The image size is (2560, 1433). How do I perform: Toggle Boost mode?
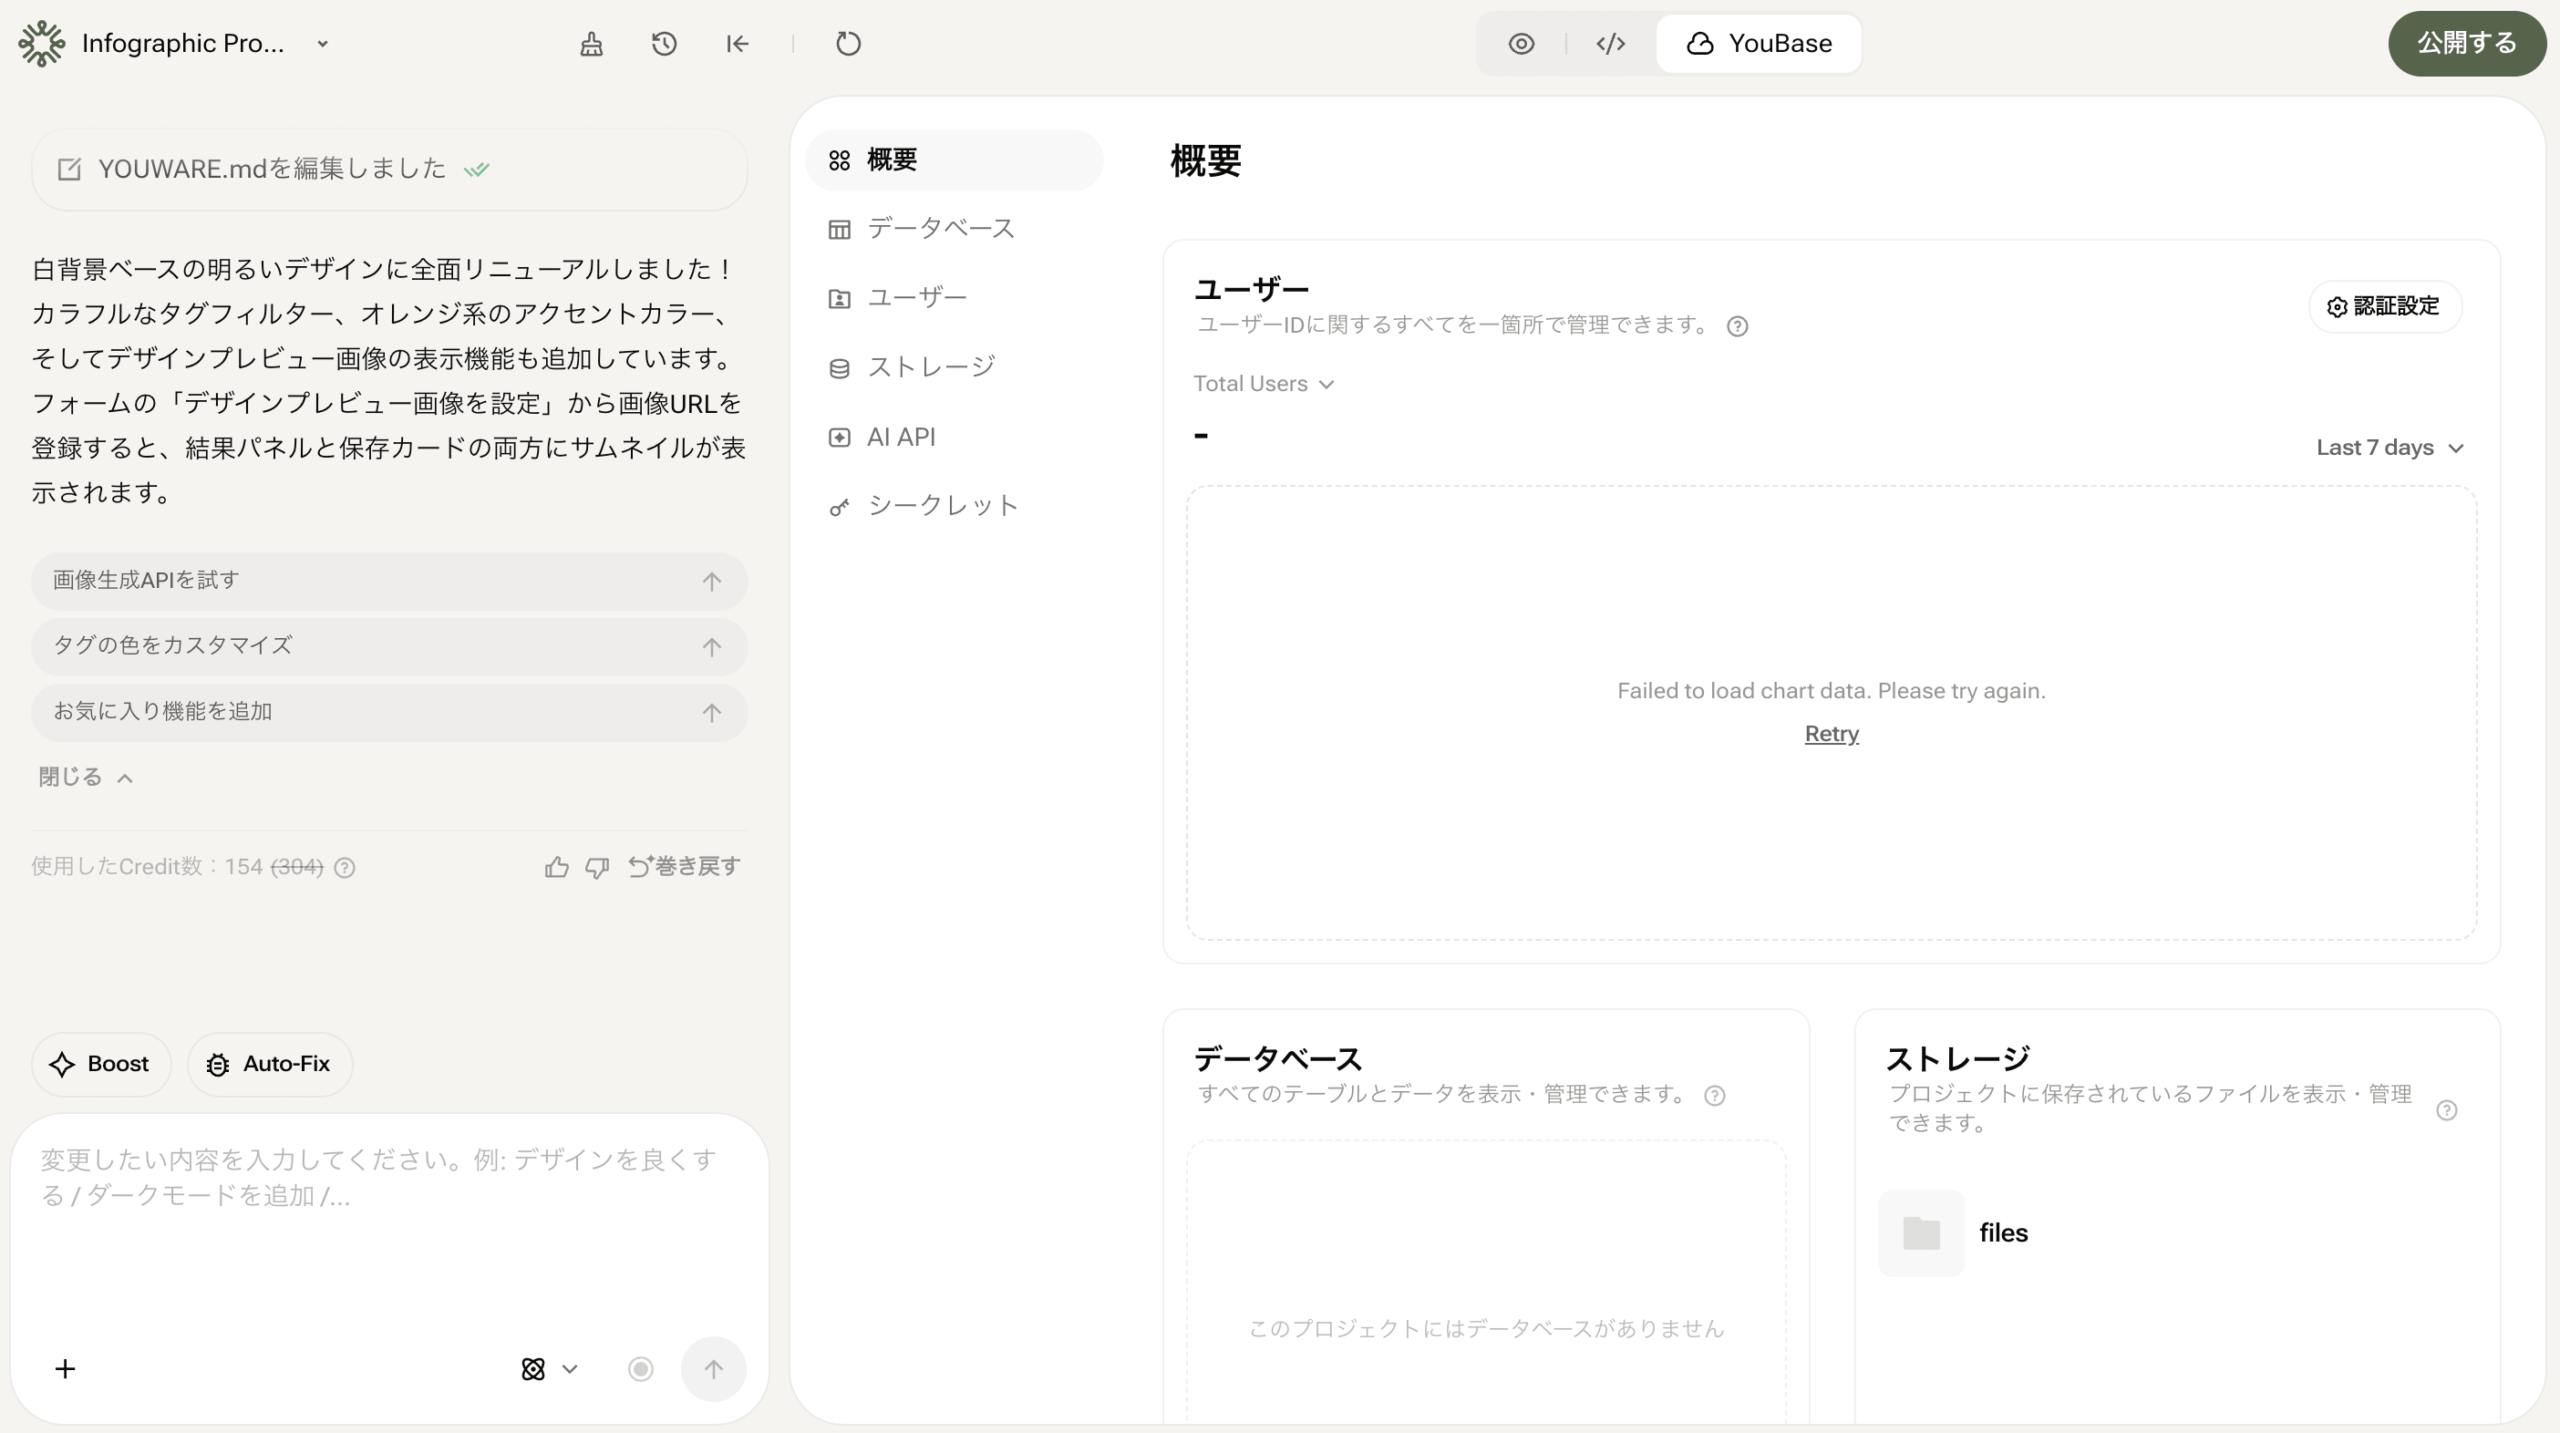pyautogui.click(x=101, y=1064)
